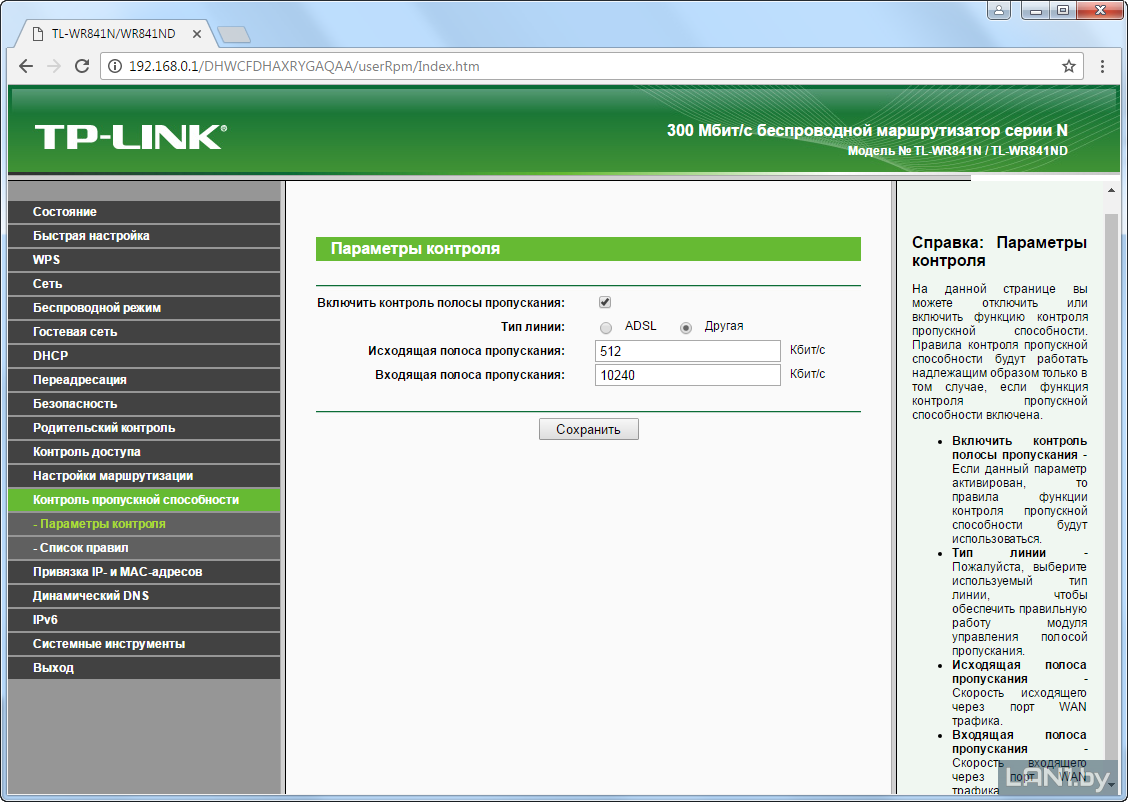The height and width of the screenshot is (802, 1128).
Task: Close the TL-WR841N/WR841ND tab
Action: coord(196,34)
